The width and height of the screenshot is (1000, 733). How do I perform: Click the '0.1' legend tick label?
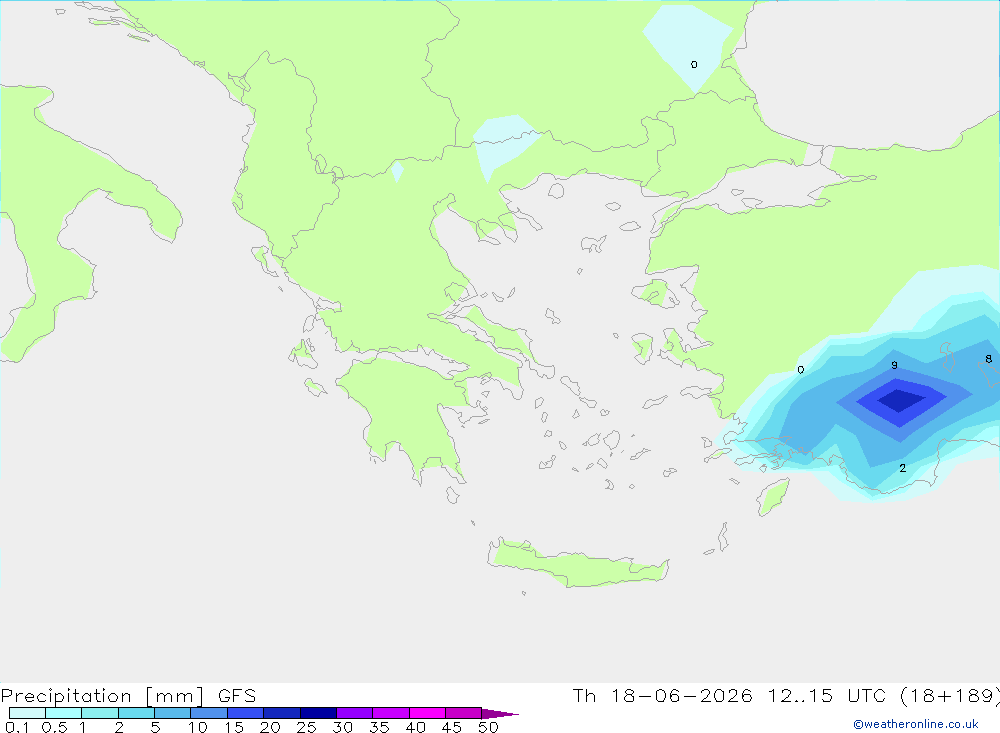pos(17,727)
